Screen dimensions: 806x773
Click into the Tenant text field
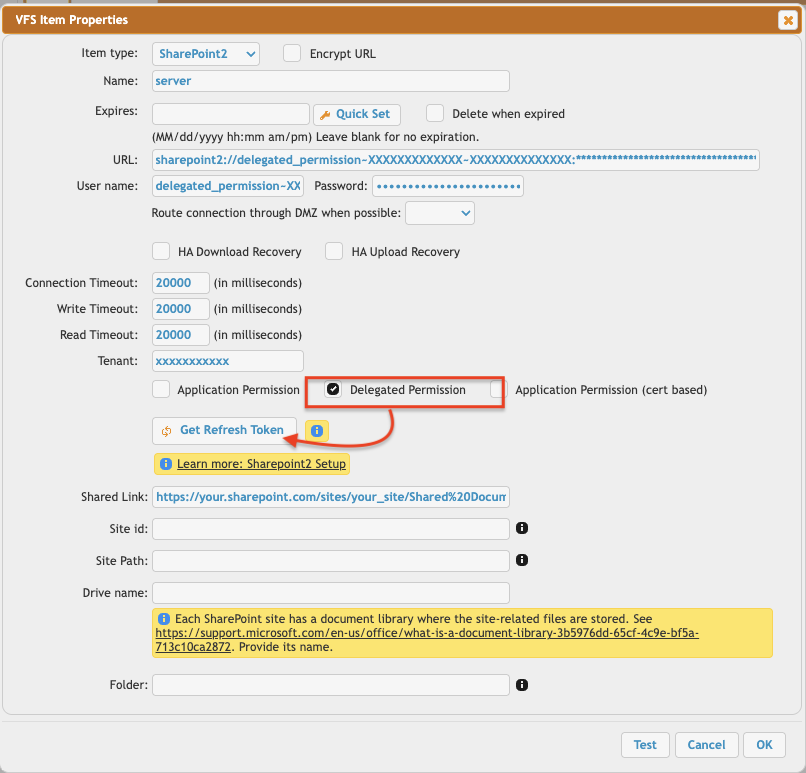point(228,361)
